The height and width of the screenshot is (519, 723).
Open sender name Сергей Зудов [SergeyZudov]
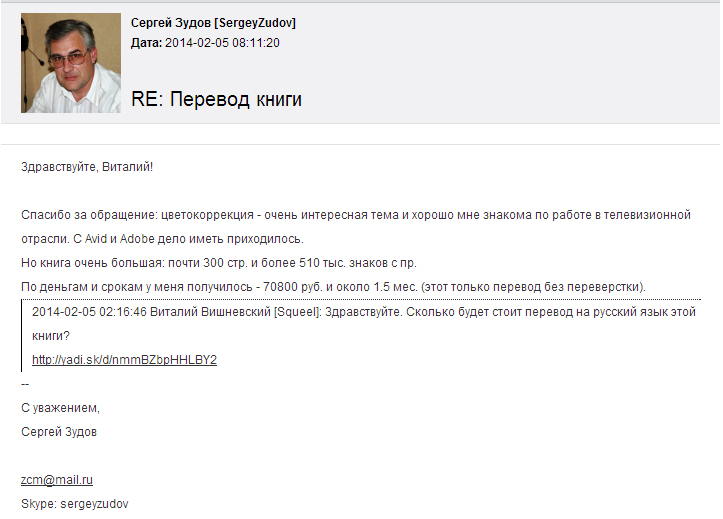213,23
